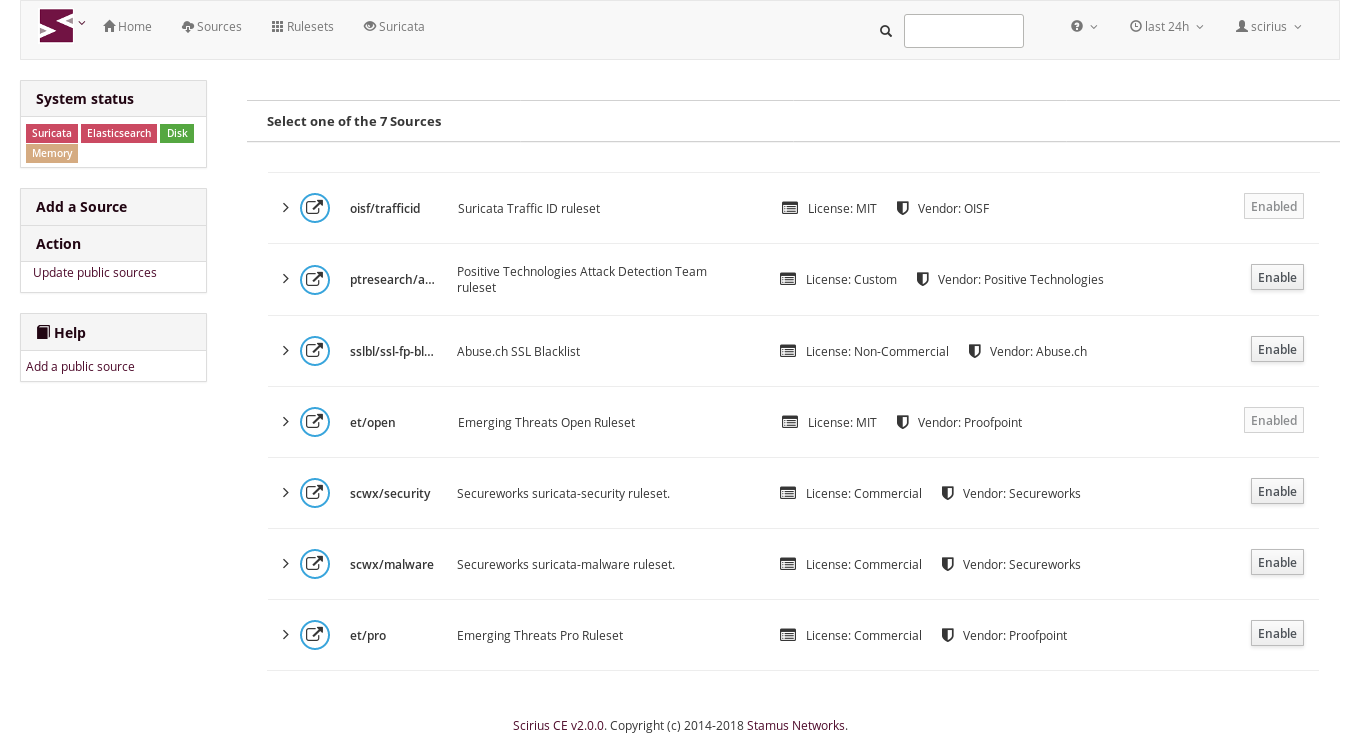Click license icon in et/open row
1360x744 pixels.
[790, 422]
